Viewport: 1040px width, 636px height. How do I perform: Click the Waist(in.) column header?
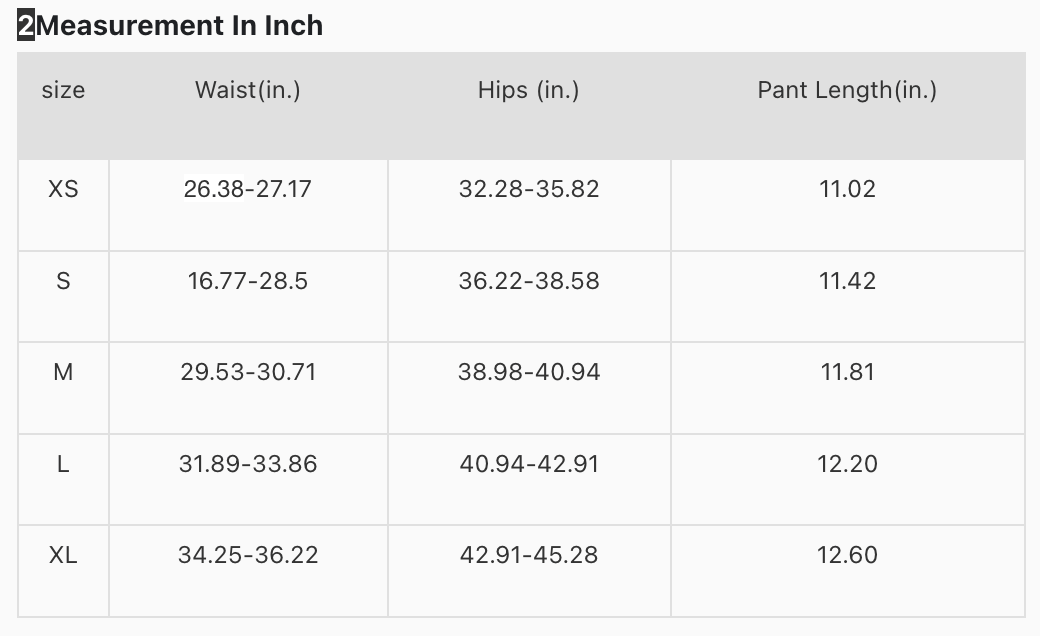pos(248,90)
